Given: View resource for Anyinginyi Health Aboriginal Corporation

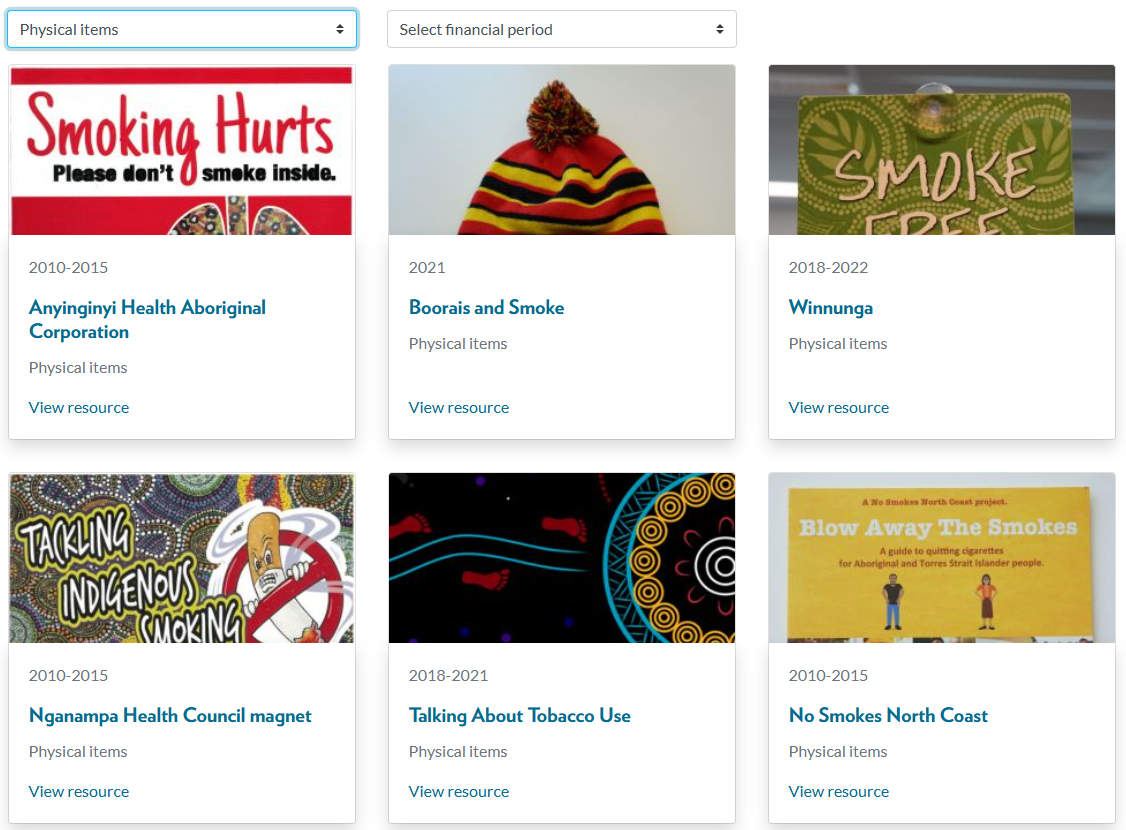Looking at the screenshot, I should point(79,407).
